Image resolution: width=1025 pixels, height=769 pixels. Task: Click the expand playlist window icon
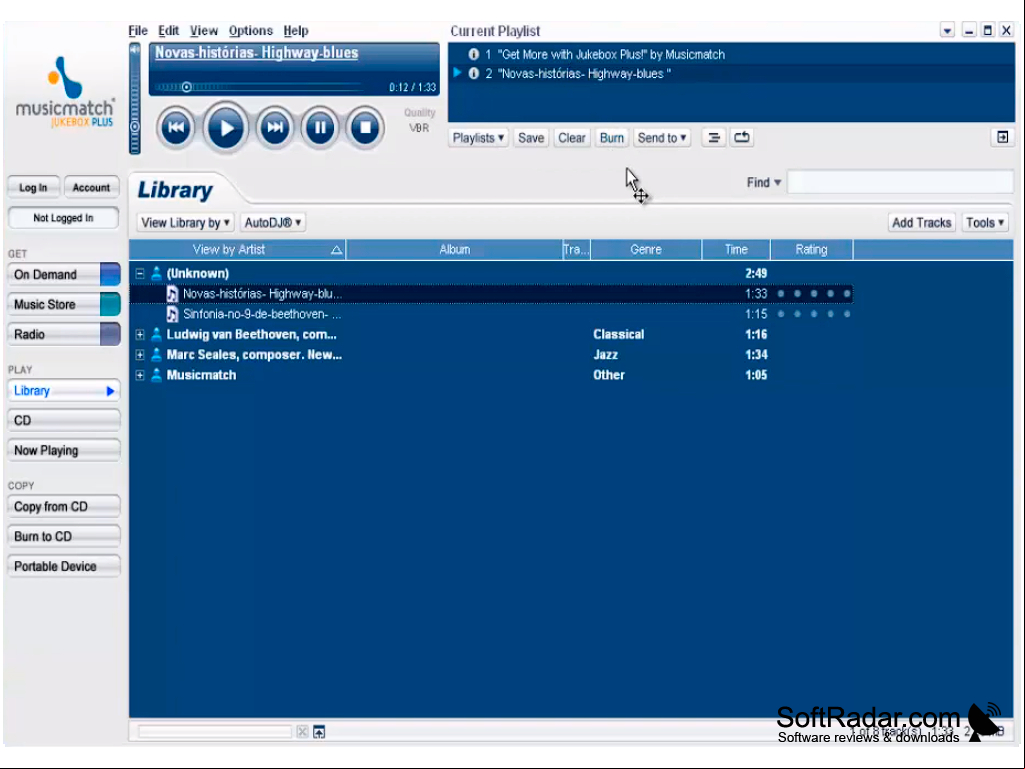(x=1002, y=137)
